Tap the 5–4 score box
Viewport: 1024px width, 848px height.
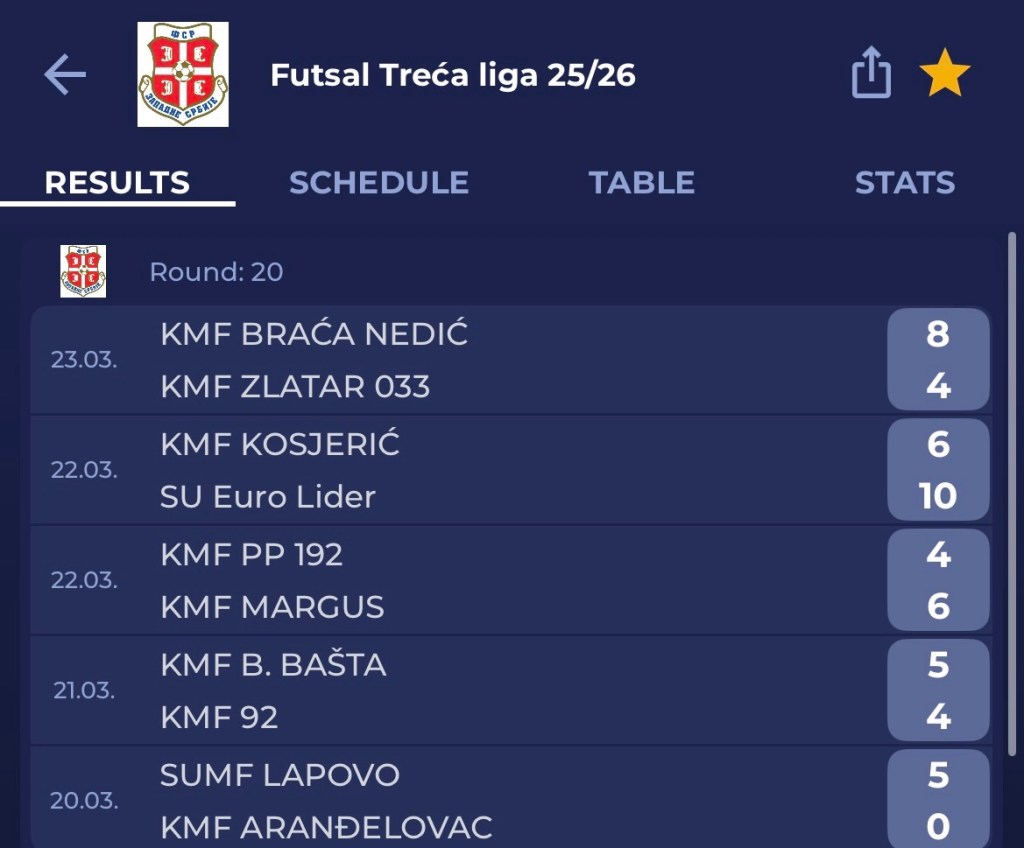[x=938, y=690]
